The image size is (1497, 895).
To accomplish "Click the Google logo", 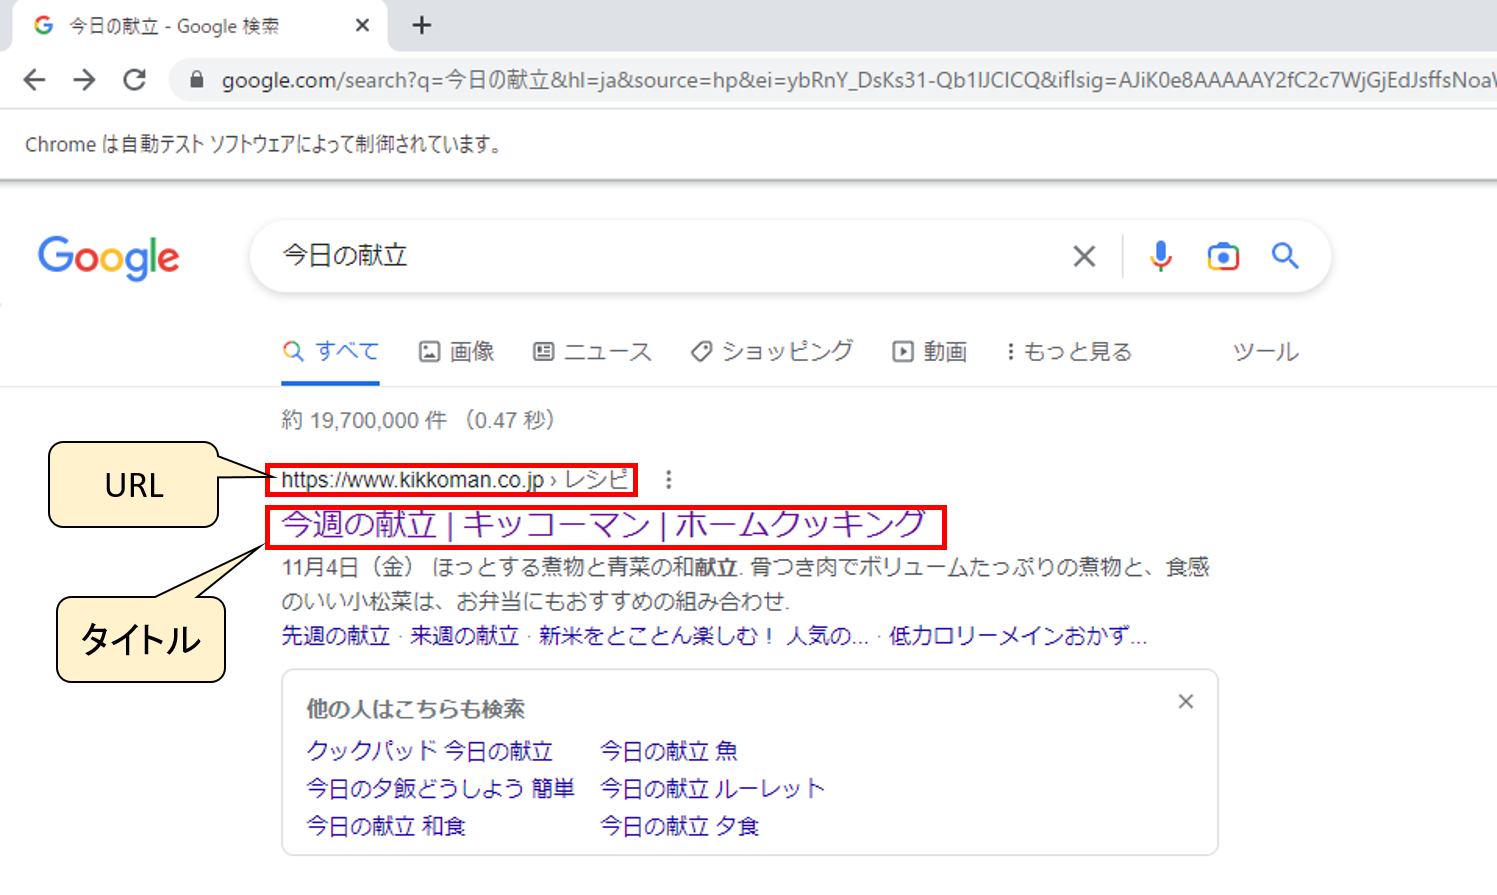I will 109,258.
